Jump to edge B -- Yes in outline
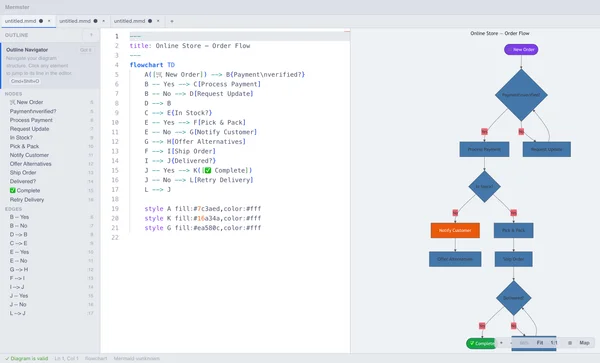 (51, 217)
